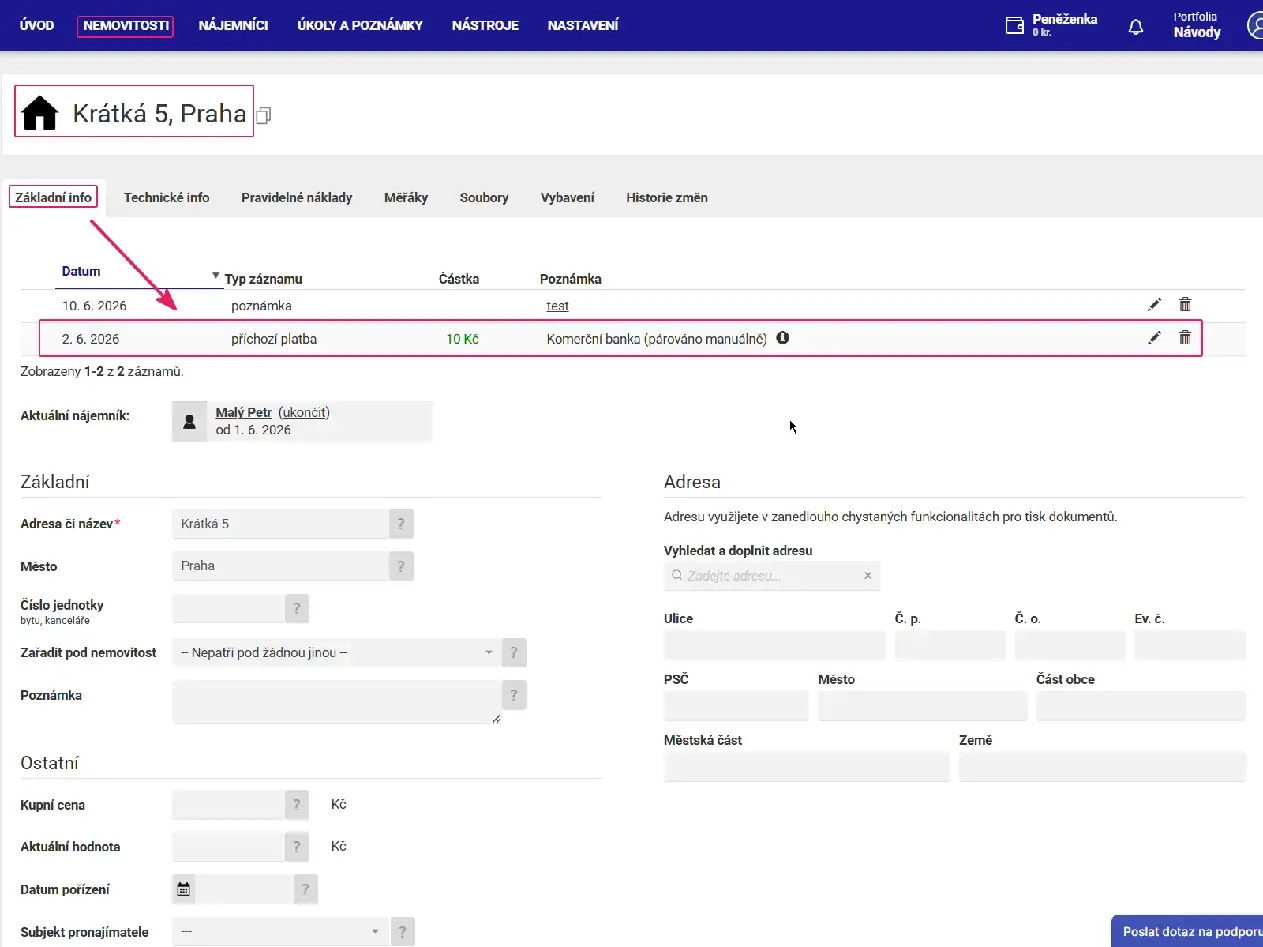1263x947 pixels.
Task: Click the Město input showing Praha
Action: pyautogui.click(x=280, y=565)
